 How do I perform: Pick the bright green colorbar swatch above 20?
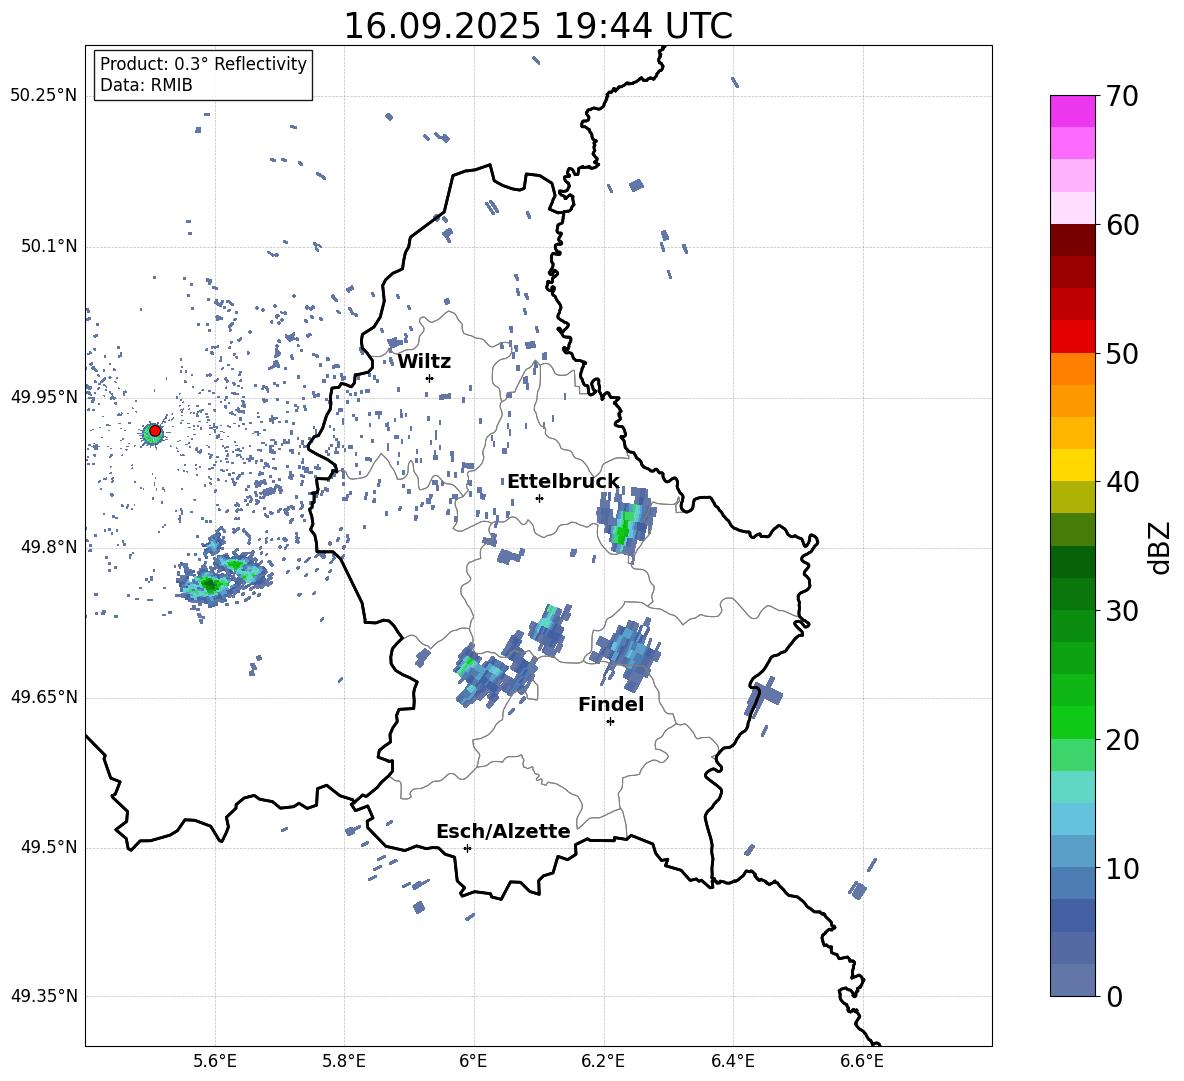(x=1072, y=722)
